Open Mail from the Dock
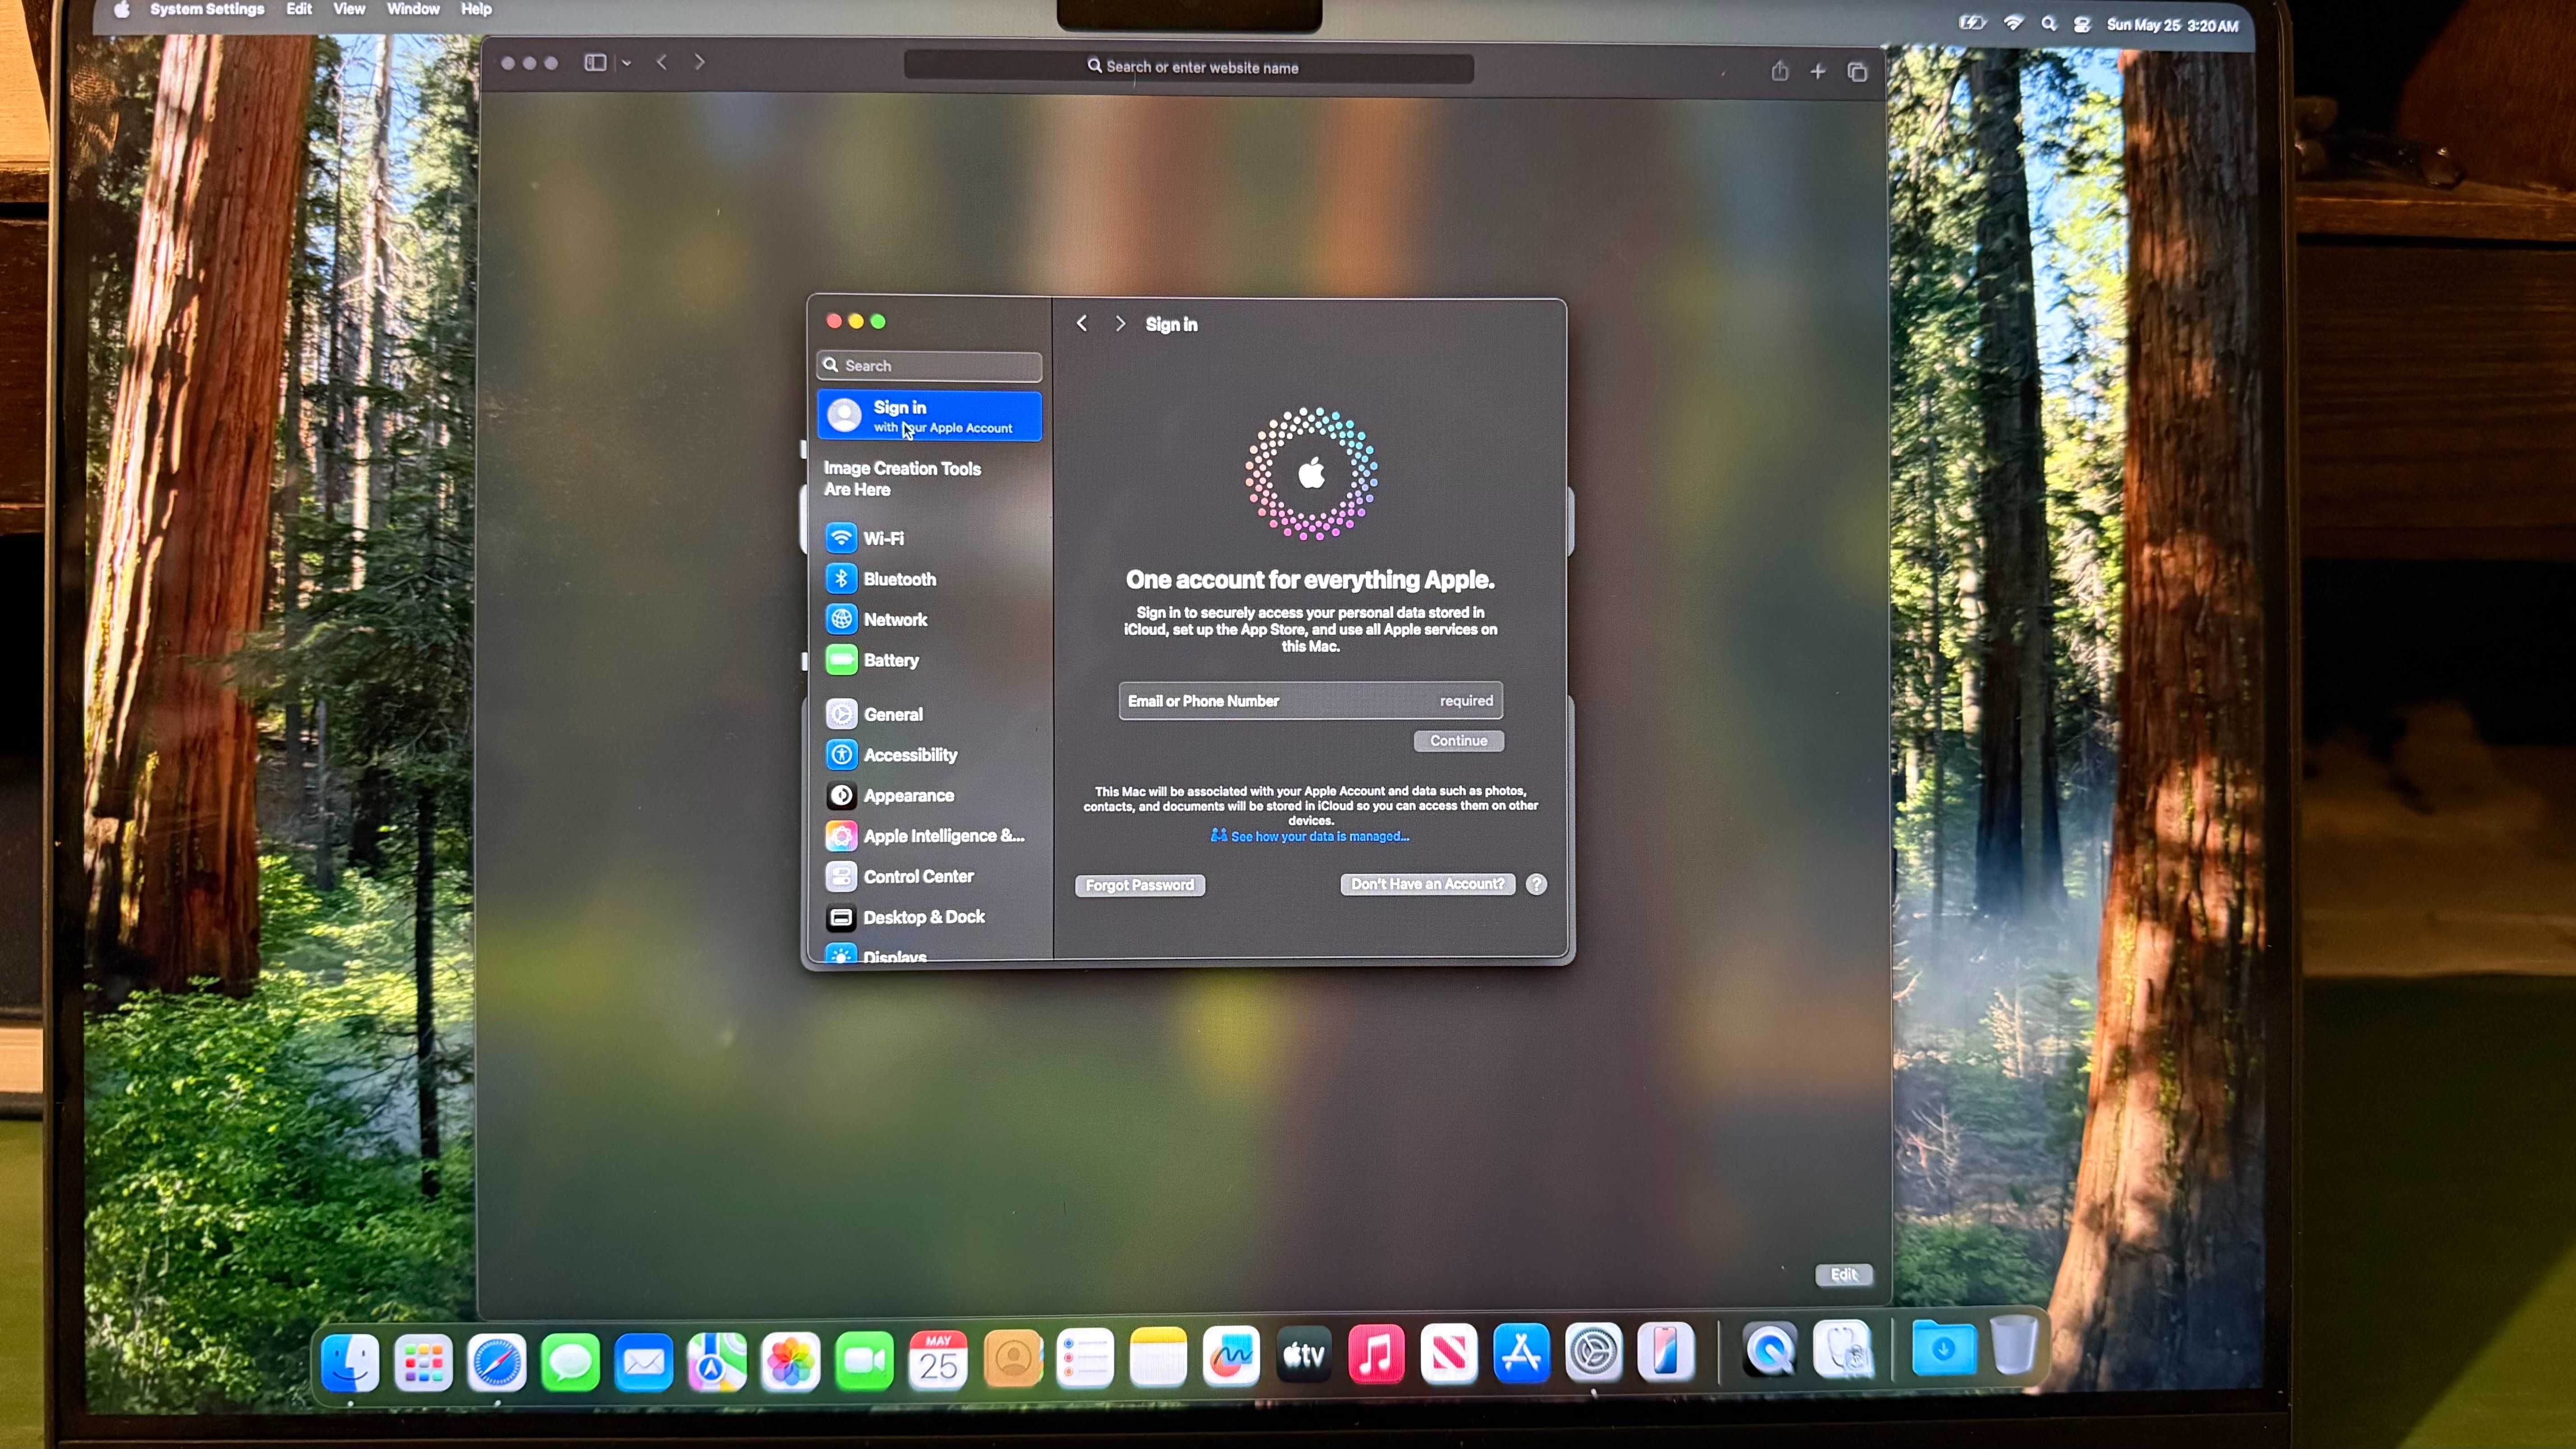 point(644,1362)
